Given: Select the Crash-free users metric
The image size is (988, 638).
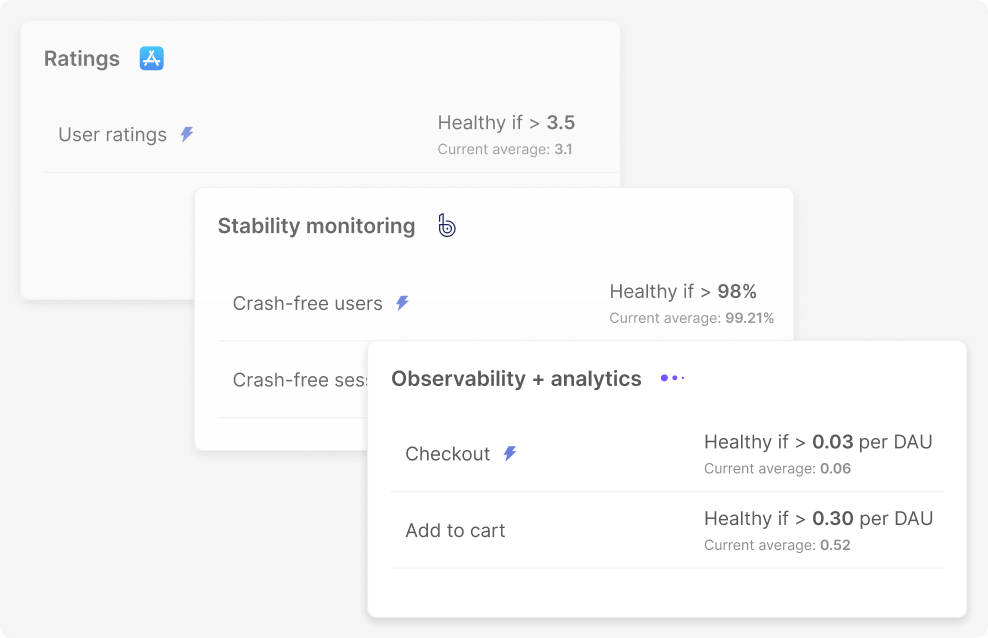Looking at the screenshot, I should 307,304.
